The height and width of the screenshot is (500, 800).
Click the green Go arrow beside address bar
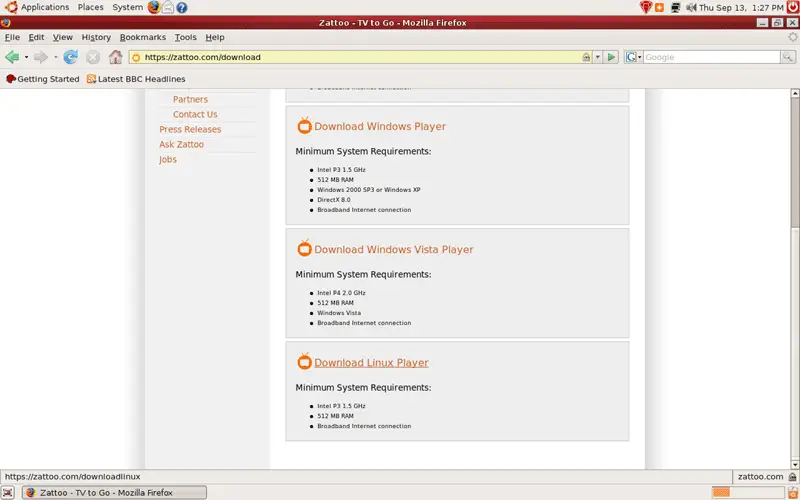(x=611, y=57)
